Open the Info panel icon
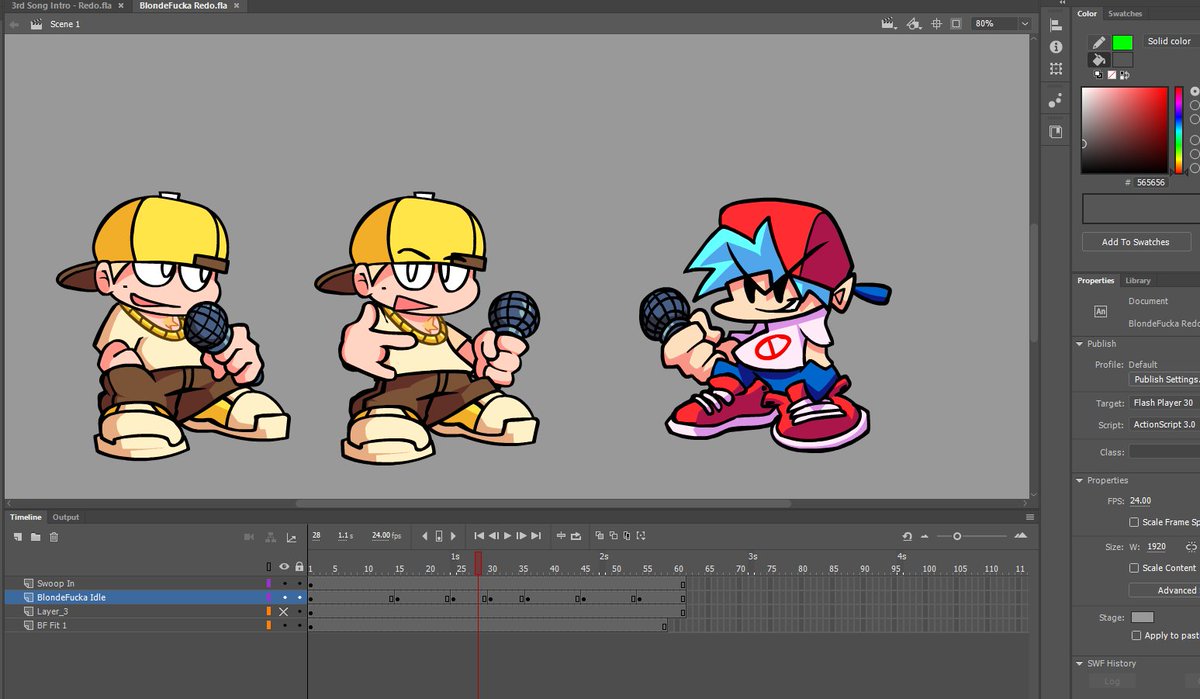The height and width of the screenshot is (699, 1200). coord(1056,47)
